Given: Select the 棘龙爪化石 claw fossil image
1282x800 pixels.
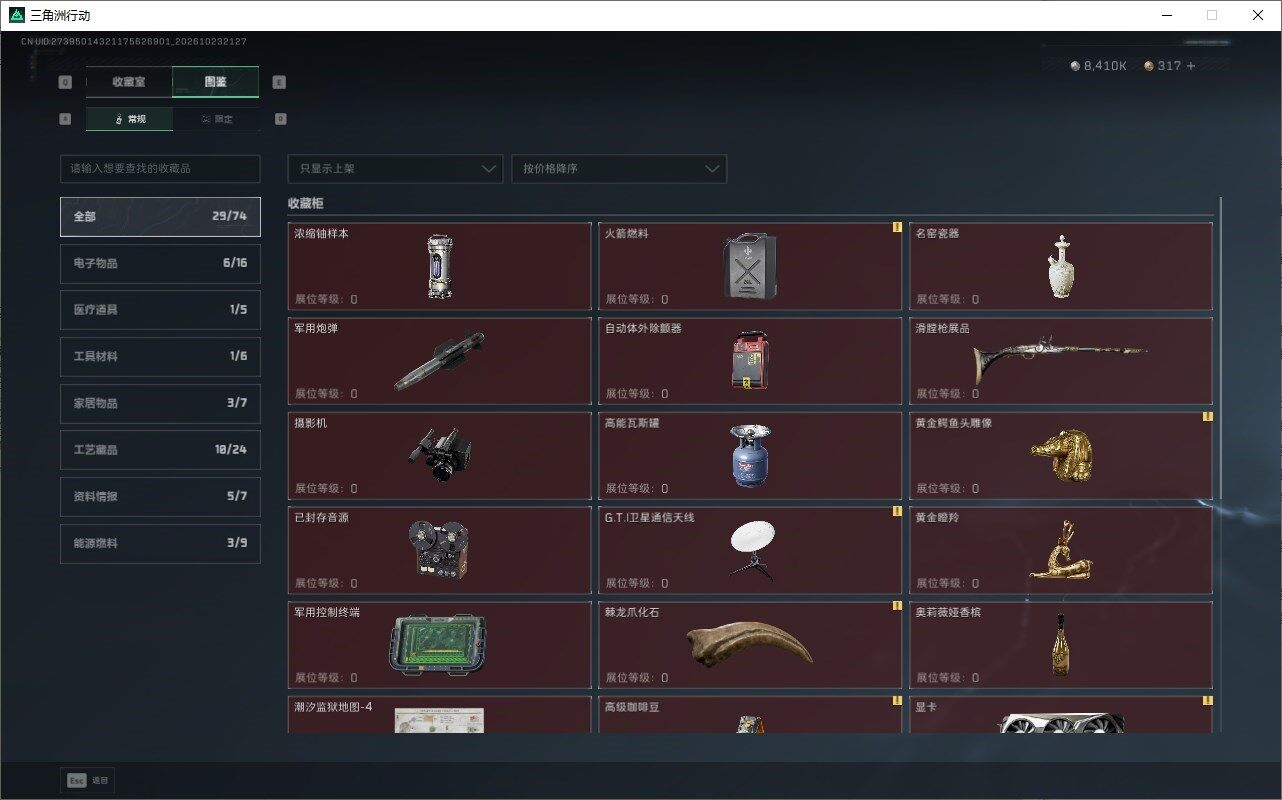Looking at the screenshot, I should pyautogui.click(x=749, y=645).
